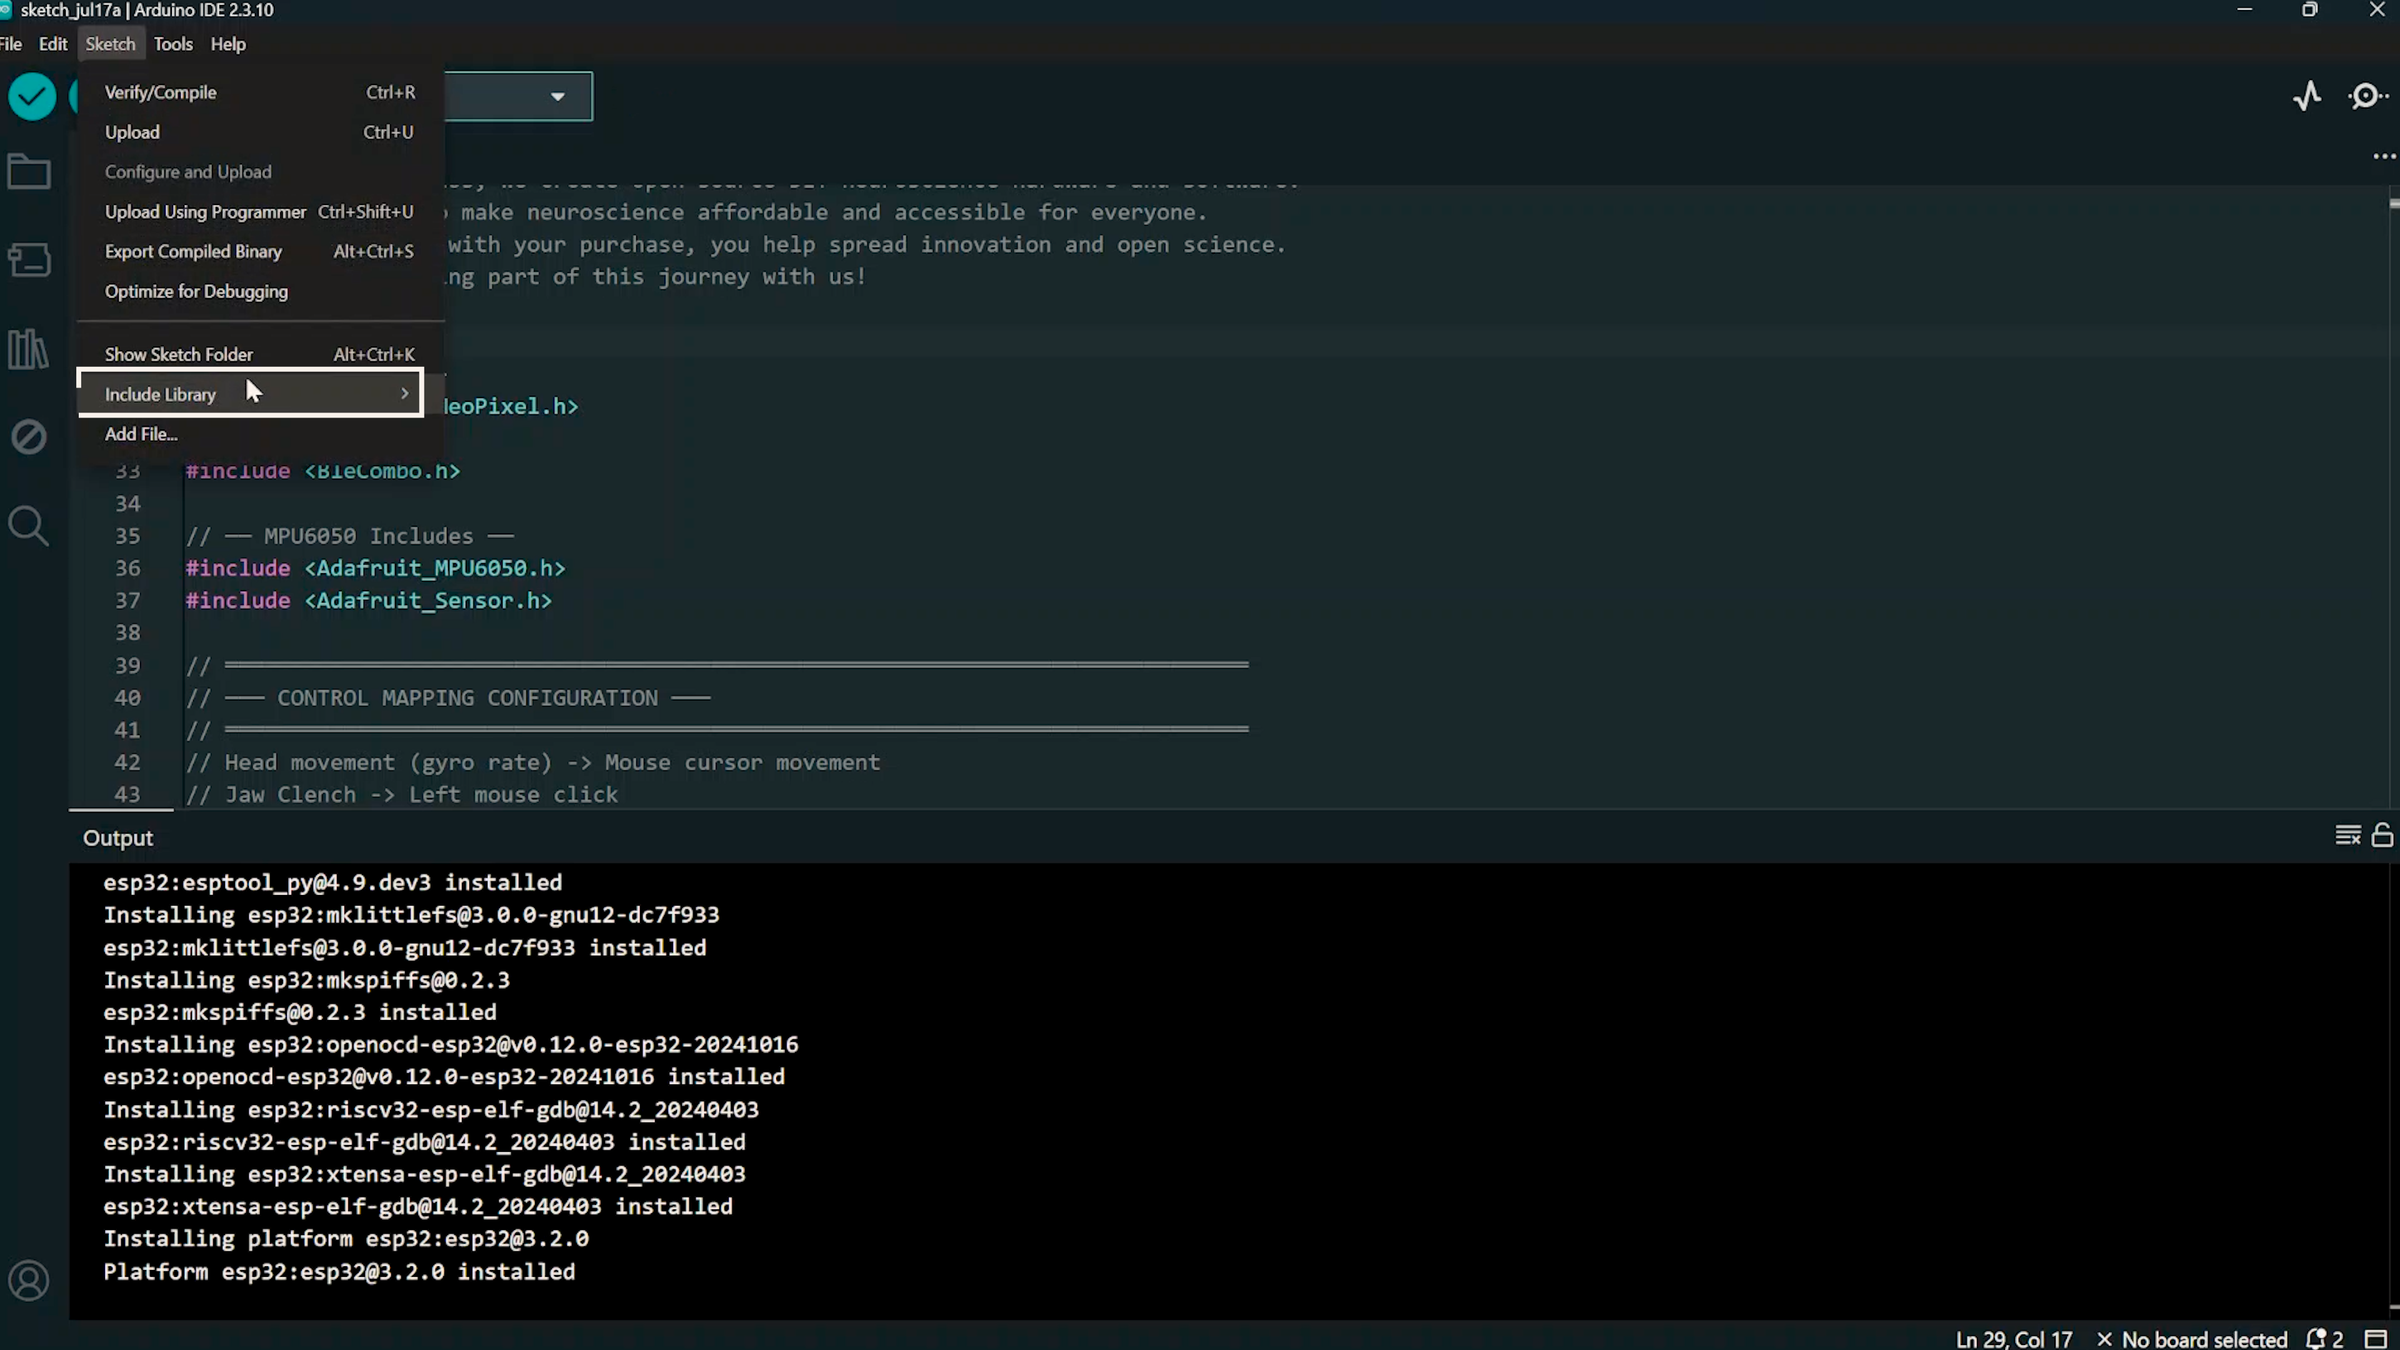Click Ln 29, Col 17 status indicator
This screenshot has width=2400, height=1350.
coord(2014,1339)
